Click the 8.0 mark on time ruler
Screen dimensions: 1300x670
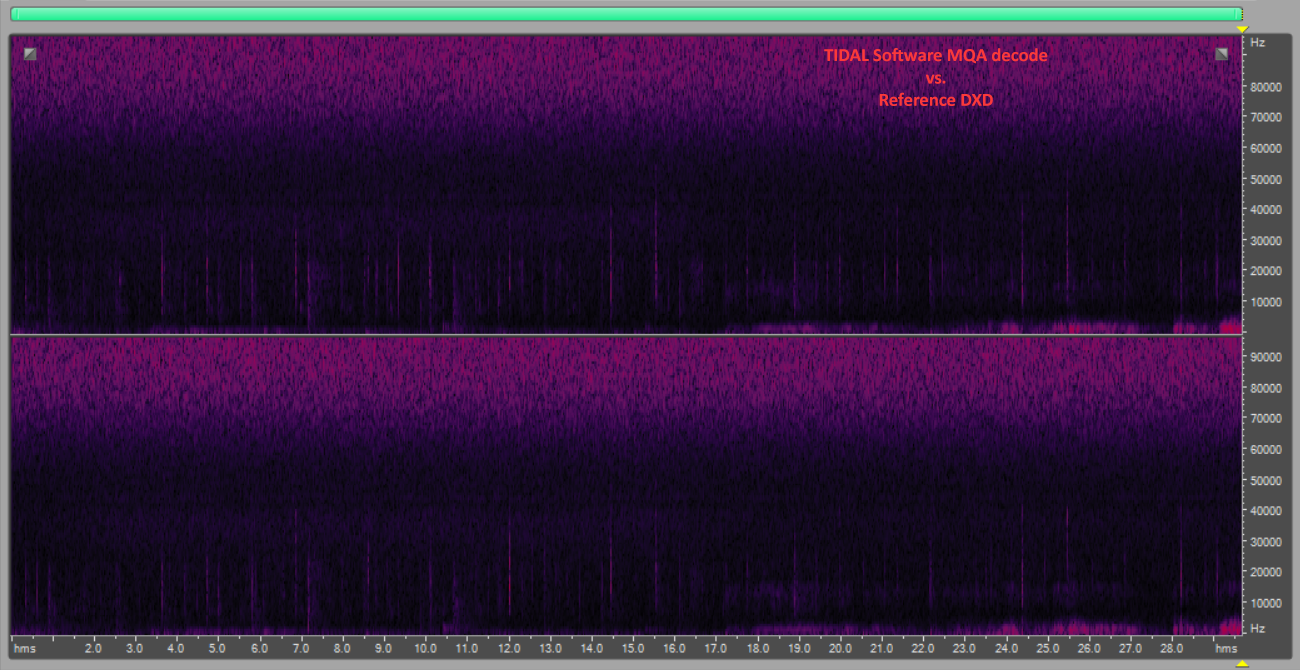342,649
